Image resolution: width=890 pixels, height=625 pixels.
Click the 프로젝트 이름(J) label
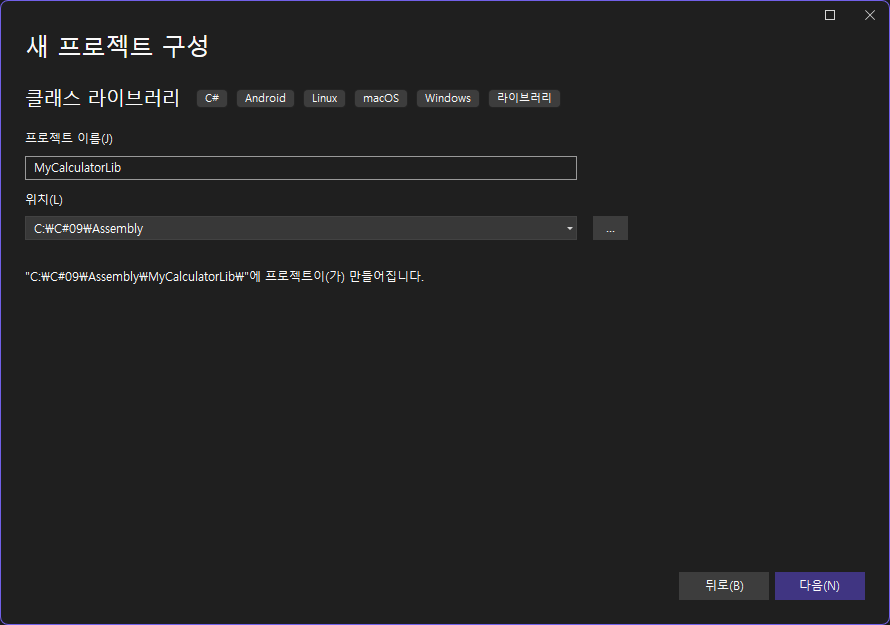point(69,138)
